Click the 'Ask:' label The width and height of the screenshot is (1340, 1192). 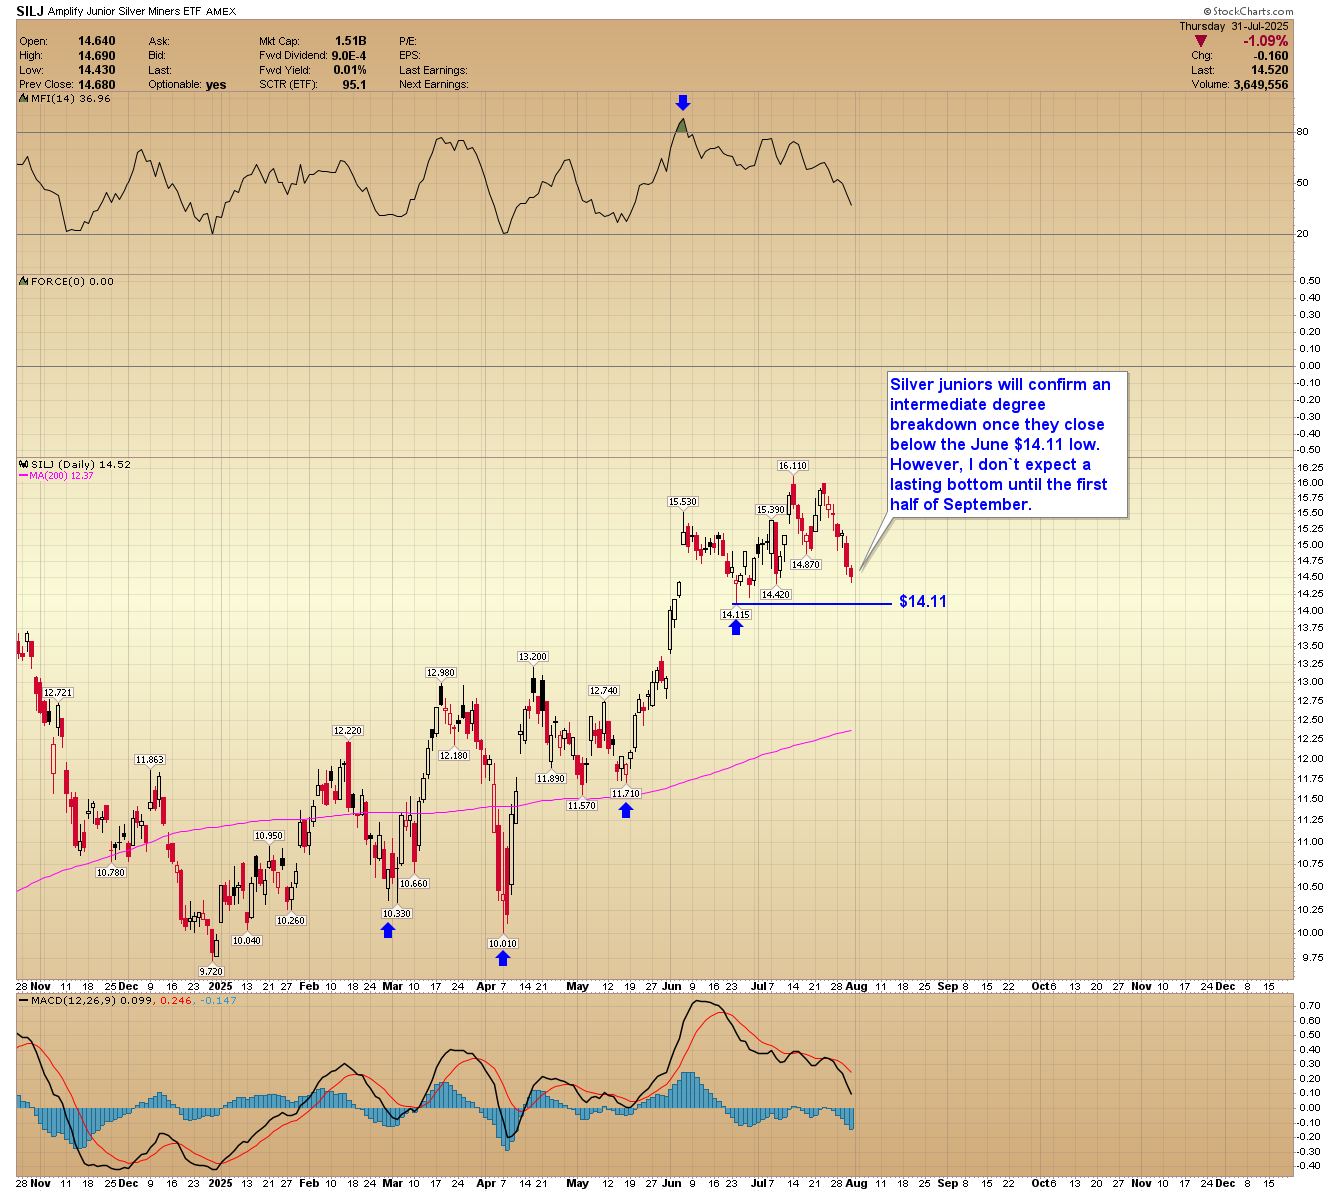pos(159,41)
